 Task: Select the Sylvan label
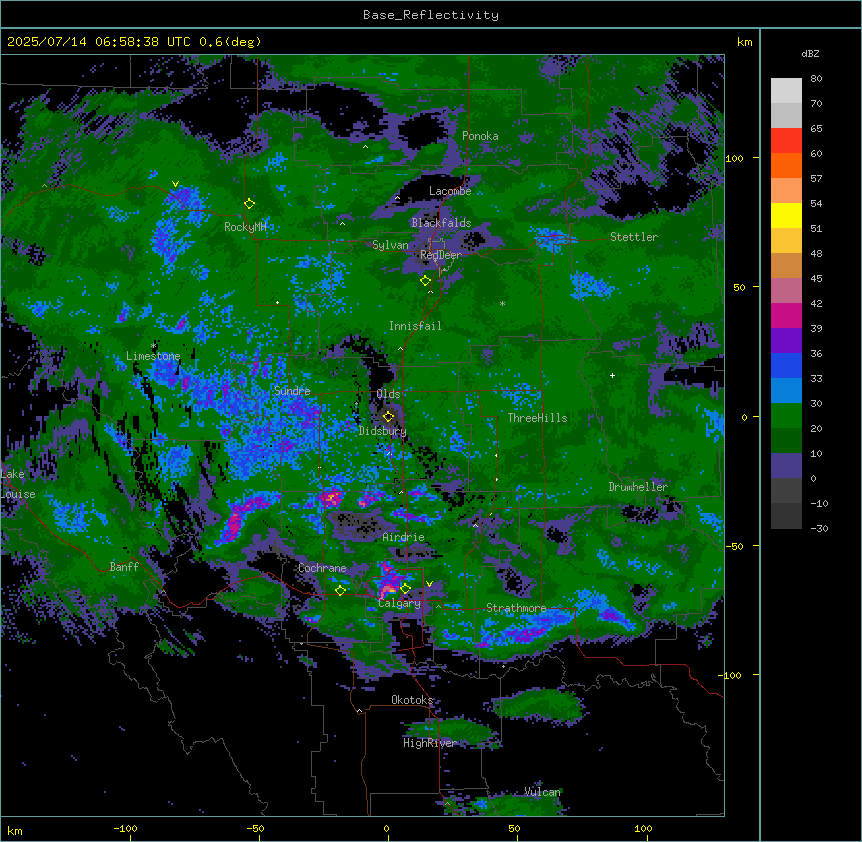click(390, 245)
